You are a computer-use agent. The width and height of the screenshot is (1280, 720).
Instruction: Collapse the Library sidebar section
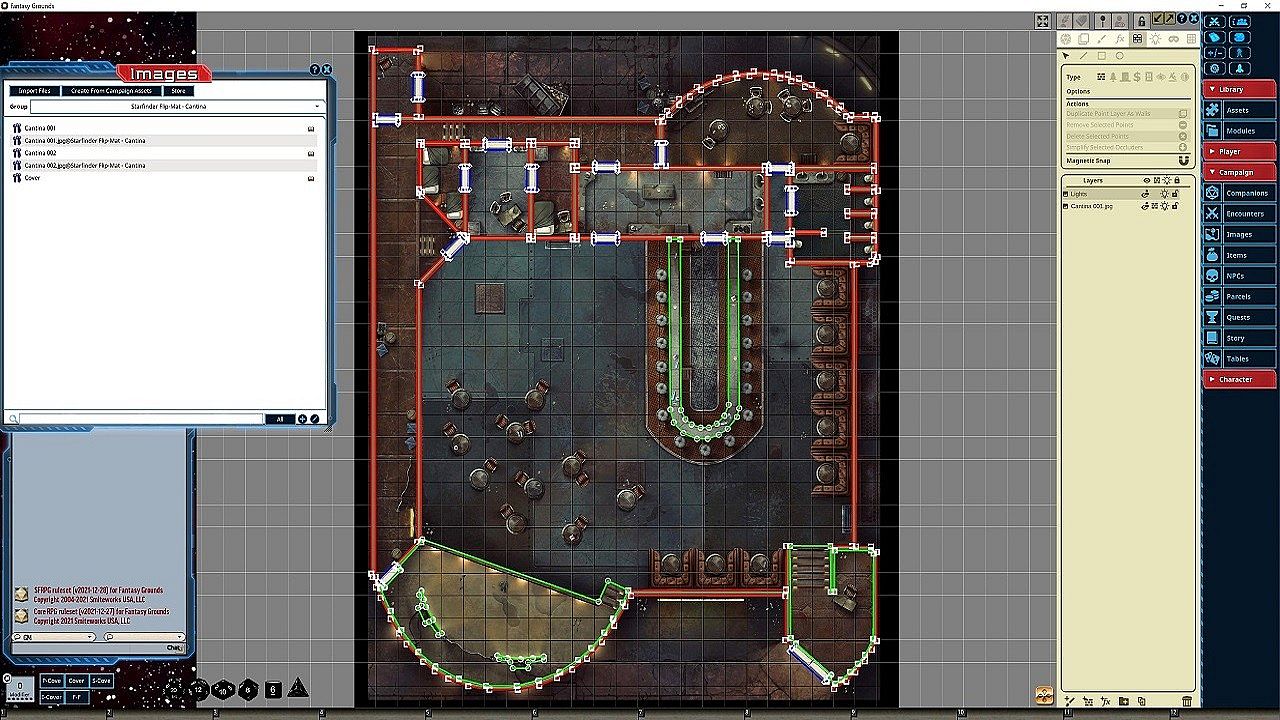1240,89
